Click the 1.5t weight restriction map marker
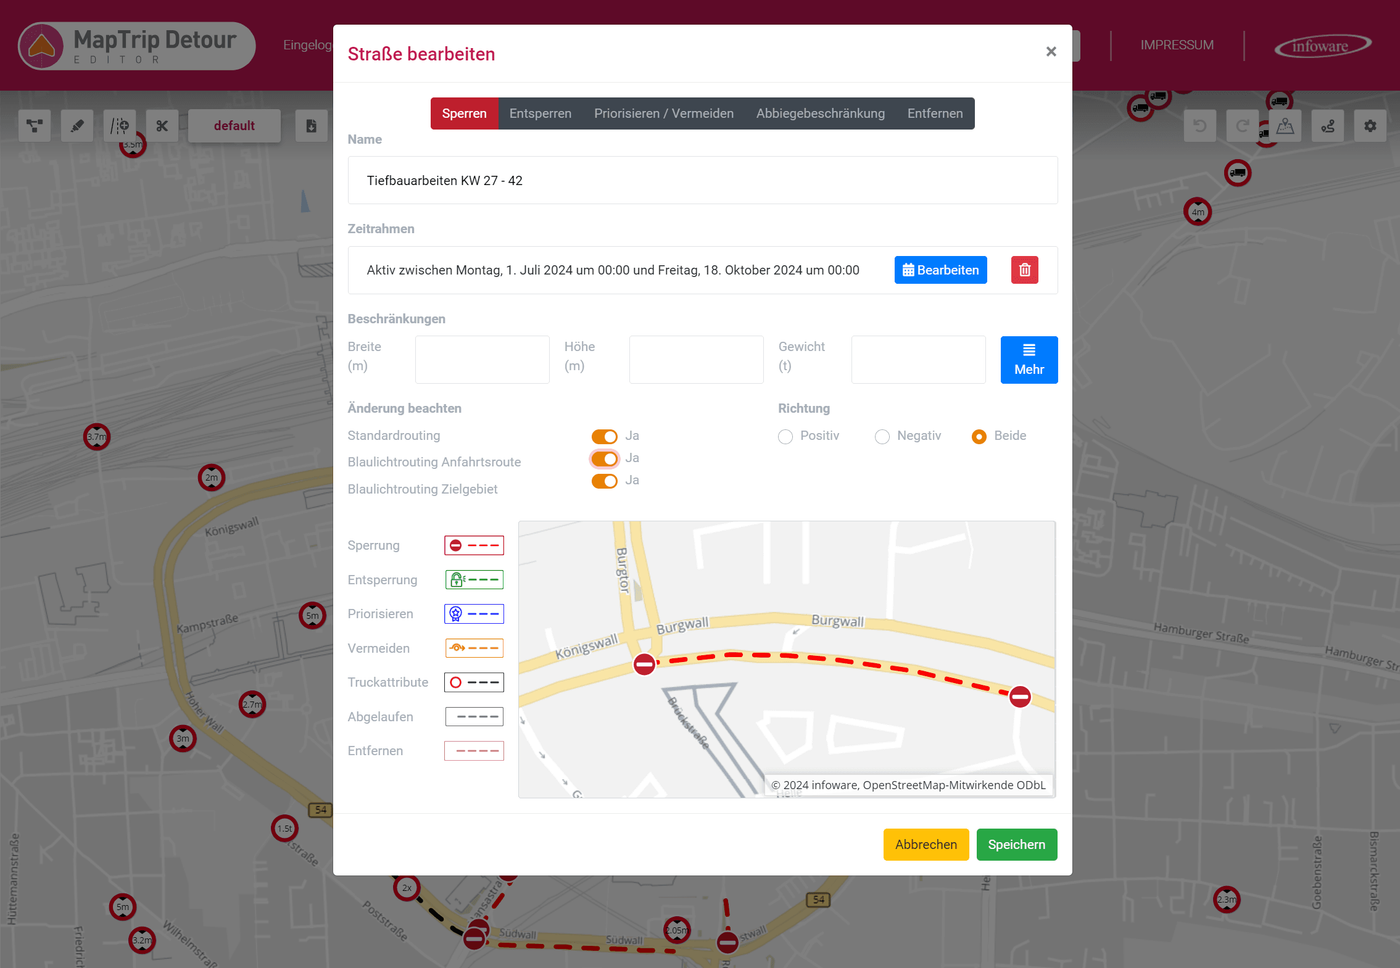The width and height of the screenshot is (1400, 968). 285,828
